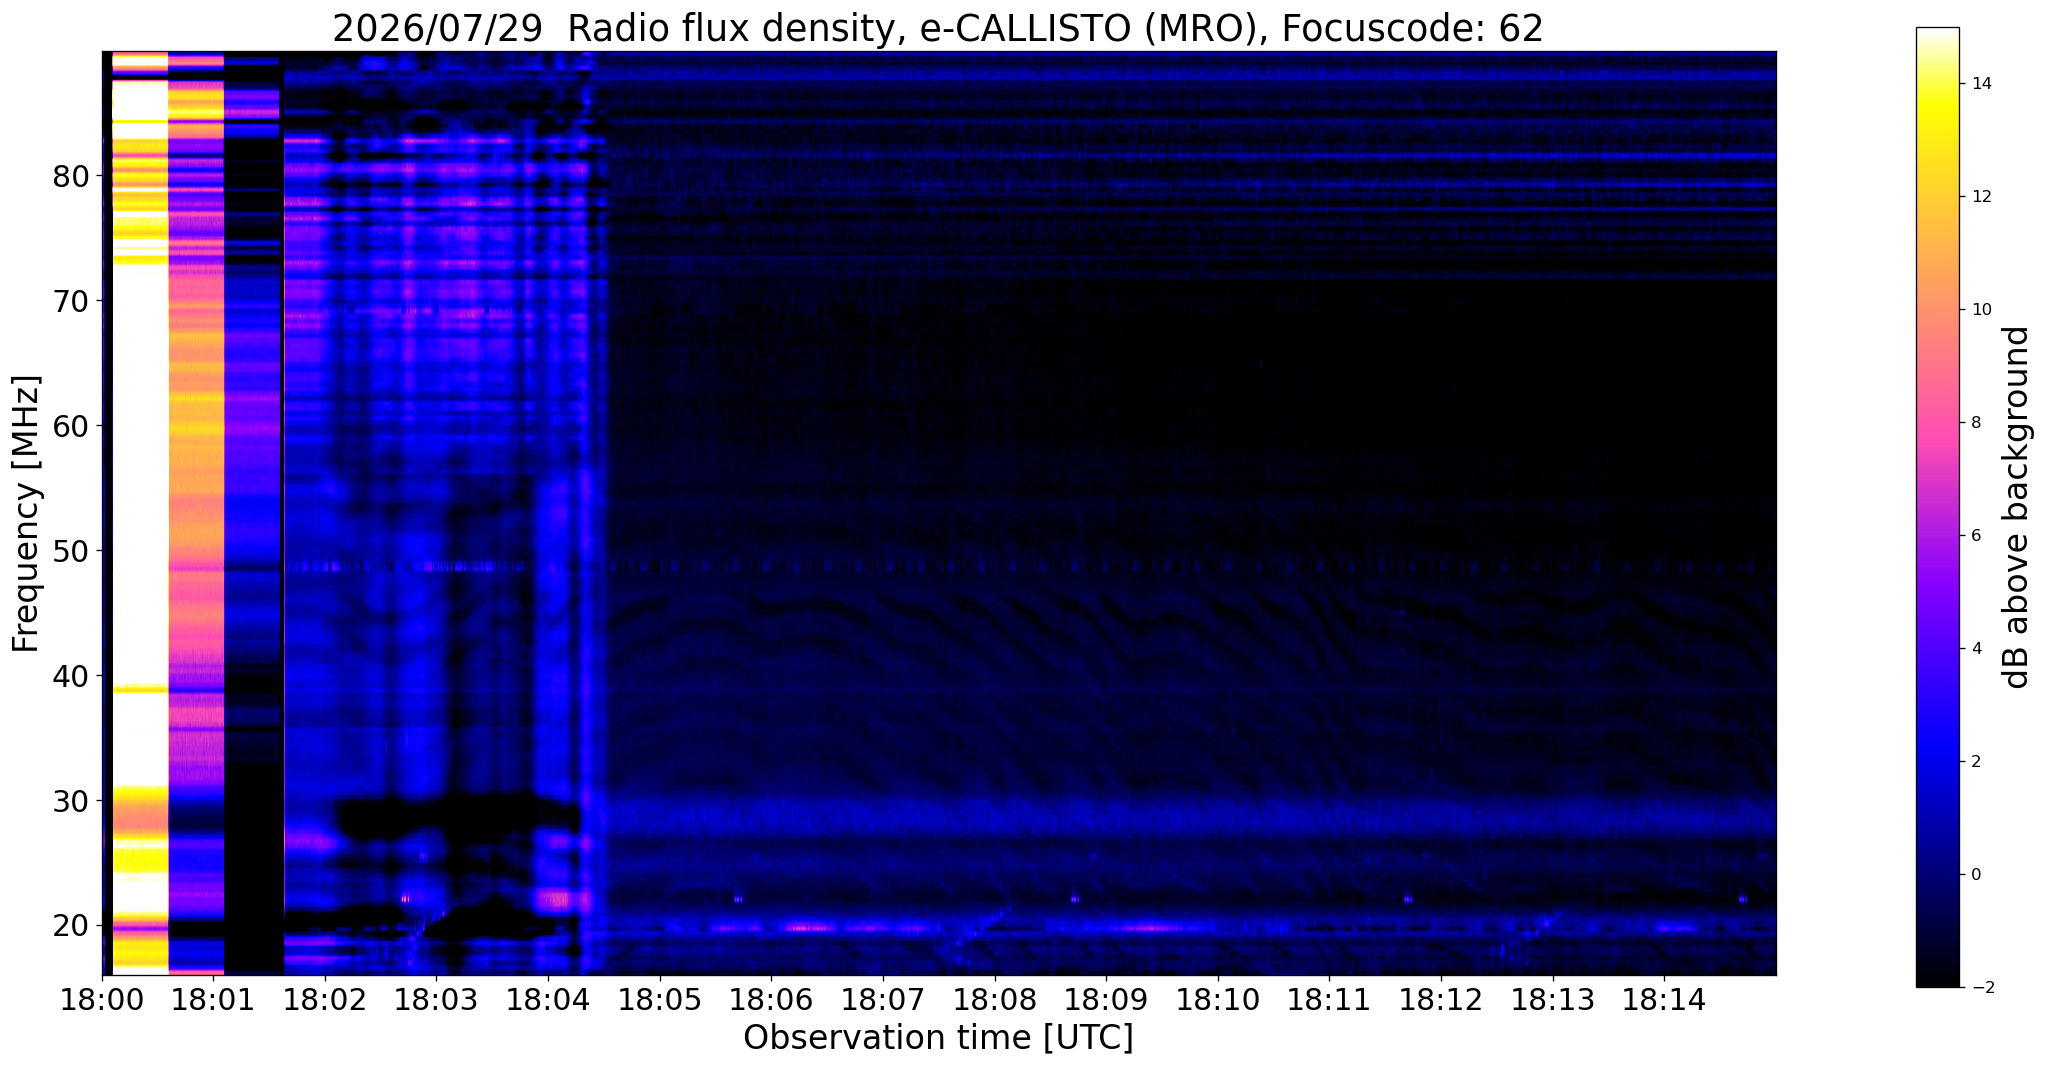Click the horizontal interference line at 49 MHz
This screenshot has width=2047, height=1067.
[940, 566]
